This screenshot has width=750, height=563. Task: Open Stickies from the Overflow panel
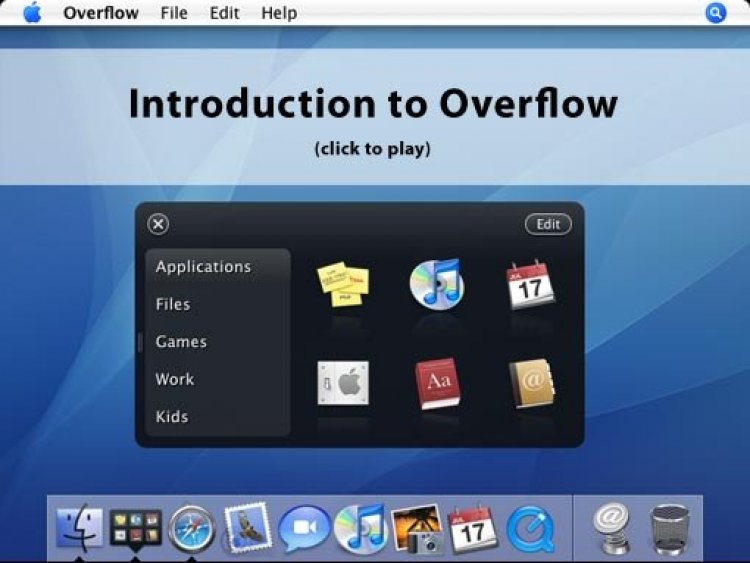click(343, 284)
